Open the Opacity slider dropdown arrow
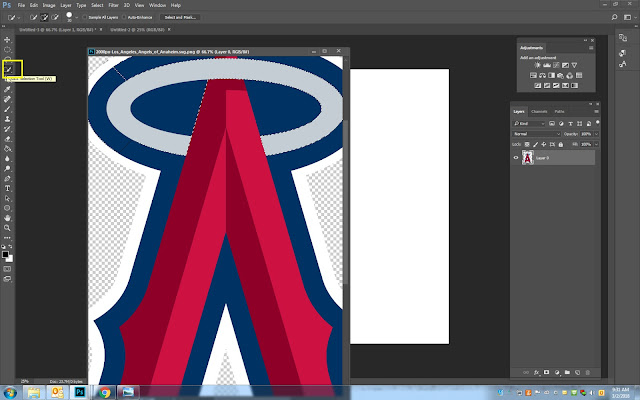640x400 pixels. (596, 134)
